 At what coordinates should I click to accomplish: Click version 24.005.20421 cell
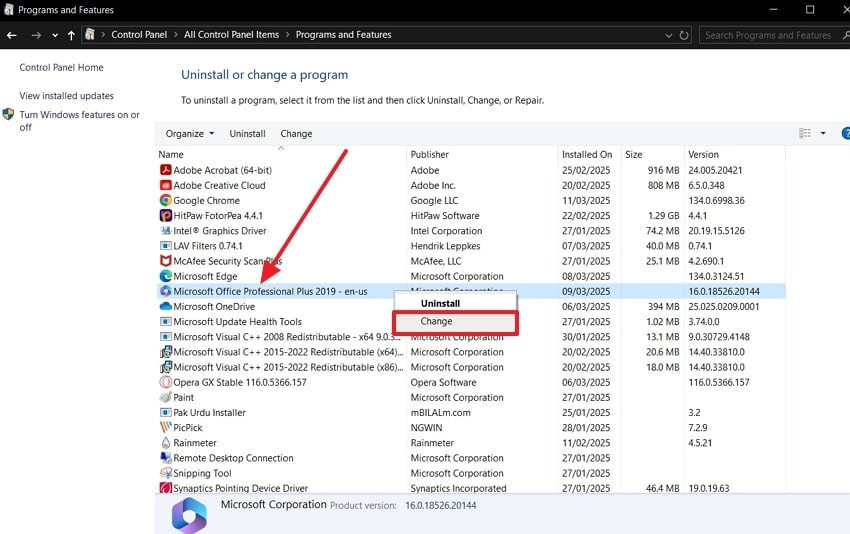[x=715, y=170]
